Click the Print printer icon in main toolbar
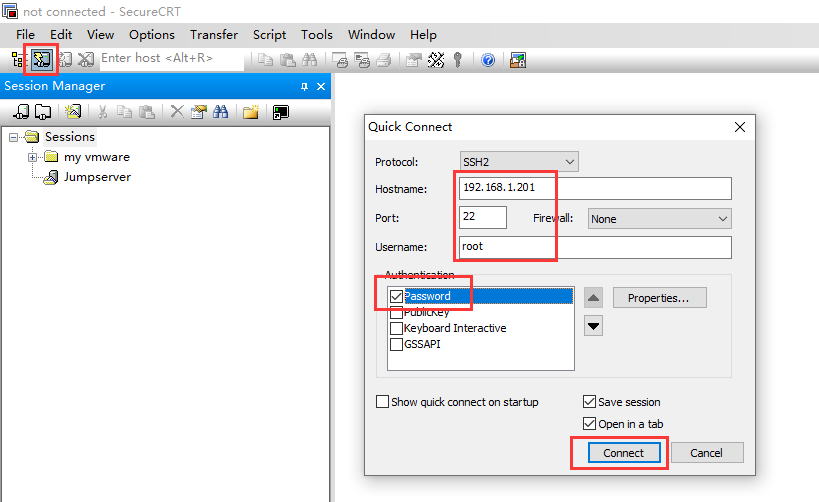This screenshot has width=819, height=502. pyautogui.click(x=384, y=60)
